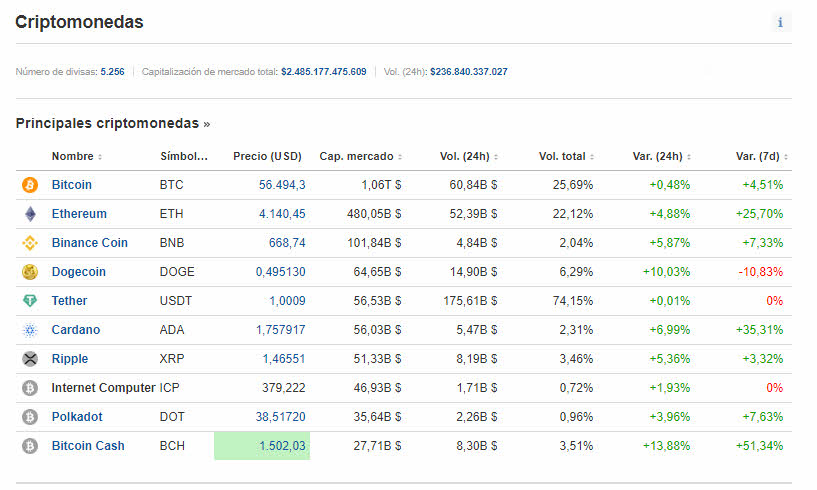
Task: Sort table by Nombre column
Action: [x=76, y=156]
